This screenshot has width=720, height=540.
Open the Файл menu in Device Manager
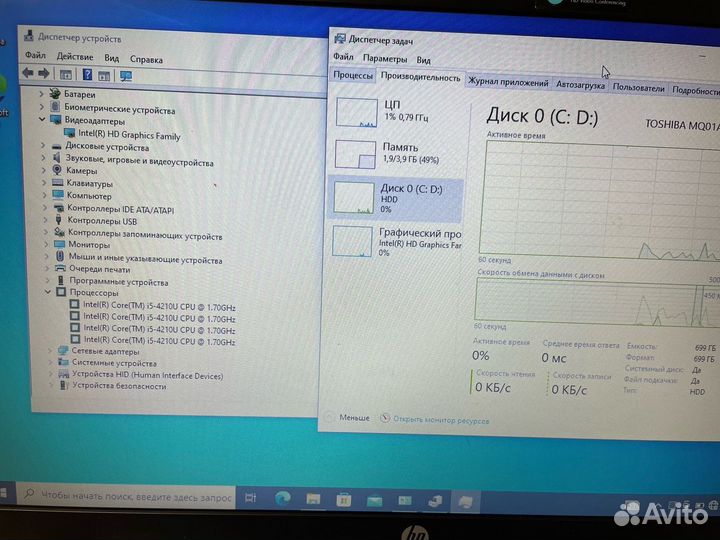coord(35,56)
